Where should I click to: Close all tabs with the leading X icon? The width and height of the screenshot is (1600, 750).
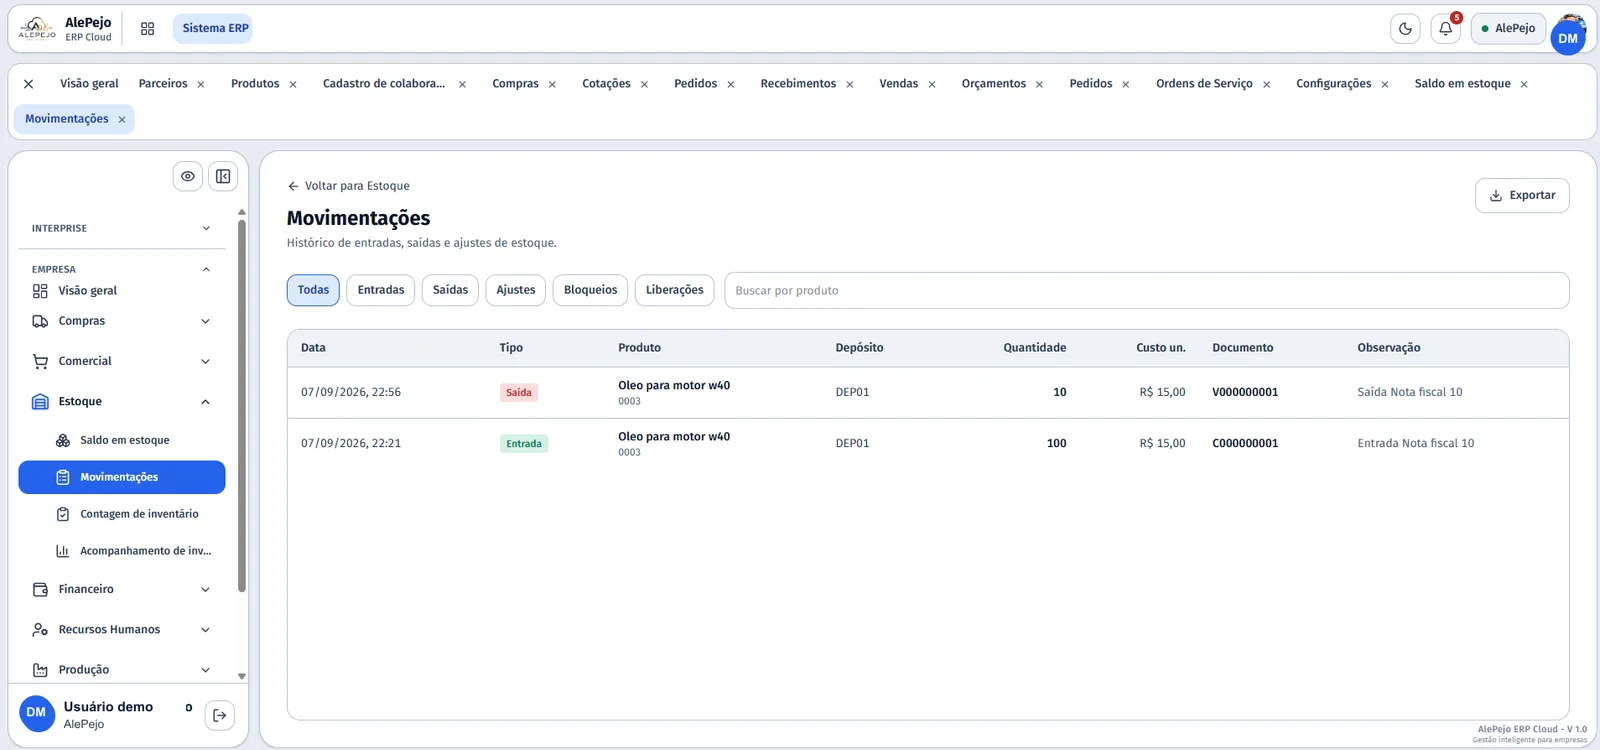(29, 84)
